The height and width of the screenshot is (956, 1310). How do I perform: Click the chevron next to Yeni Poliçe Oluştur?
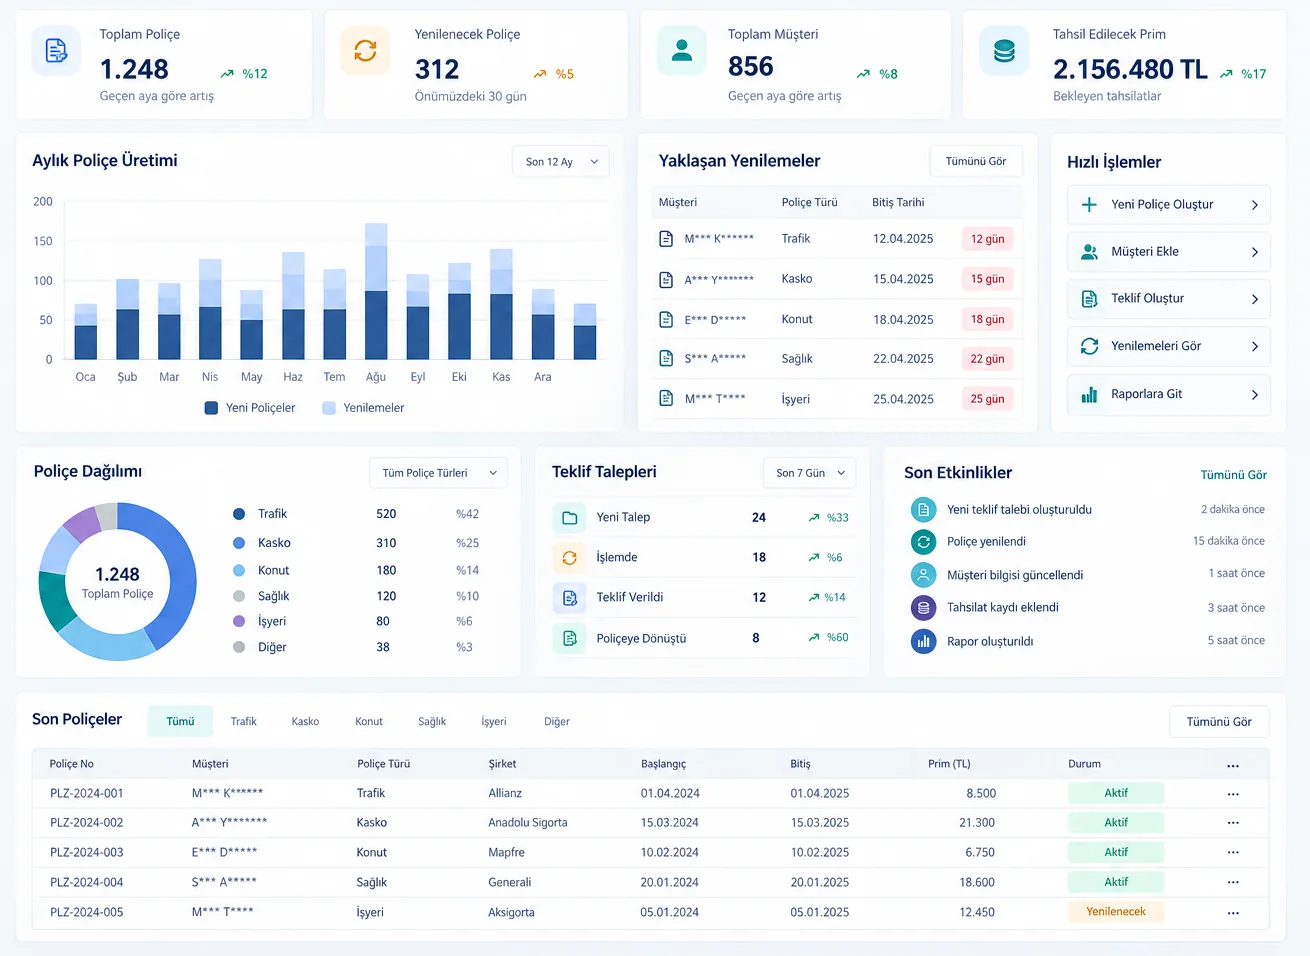1255,205
